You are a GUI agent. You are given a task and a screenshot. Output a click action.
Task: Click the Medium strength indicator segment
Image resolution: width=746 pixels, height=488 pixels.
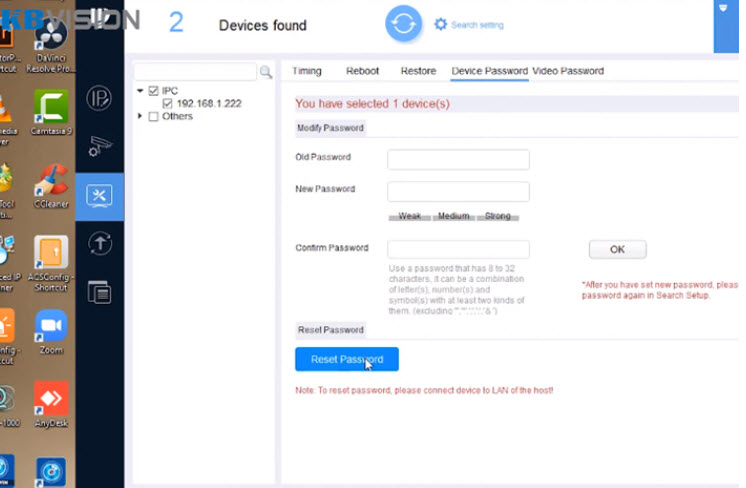453,216
